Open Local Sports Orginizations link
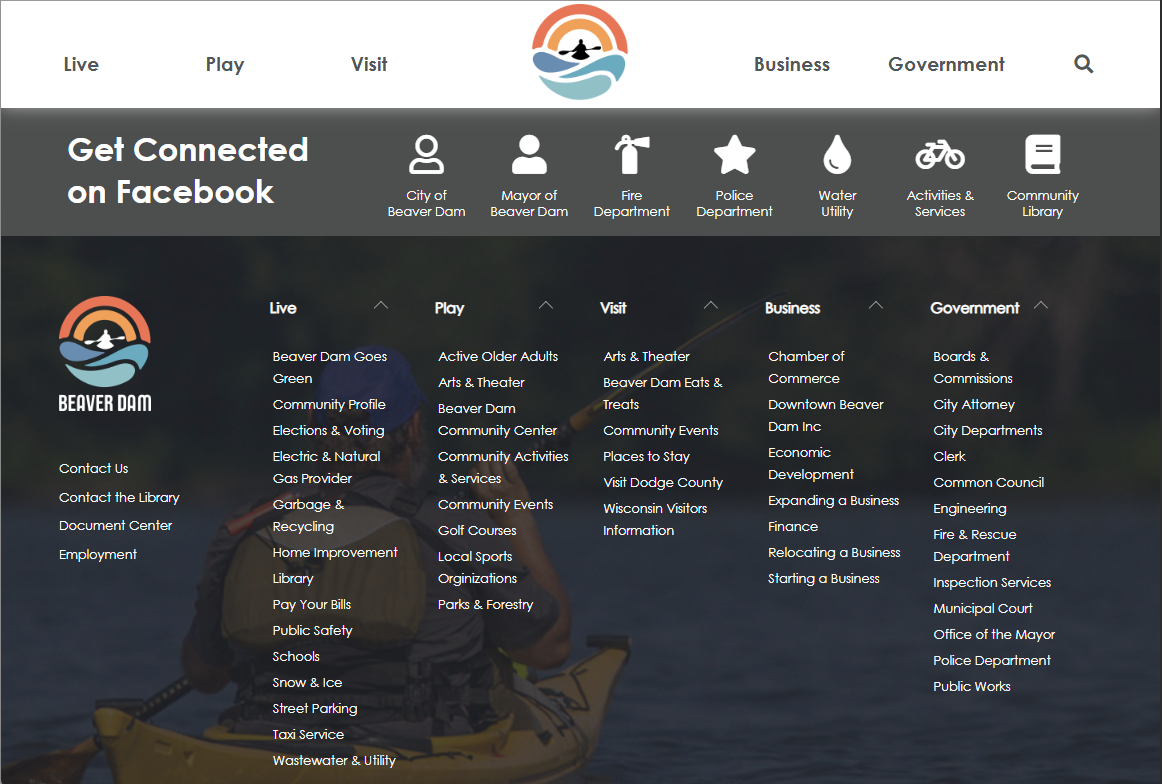This screenshot has width=1162, height=784. coord(477,568)
